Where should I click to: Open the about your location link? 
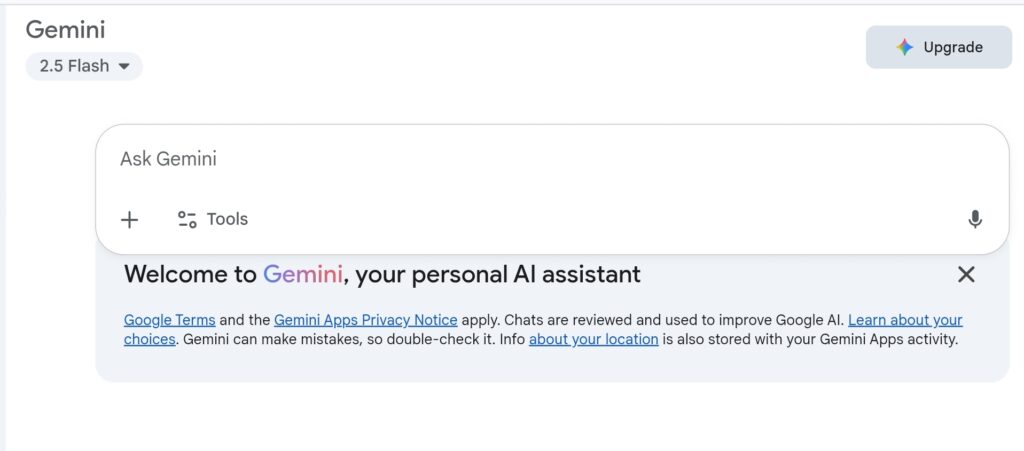(594, 340)
